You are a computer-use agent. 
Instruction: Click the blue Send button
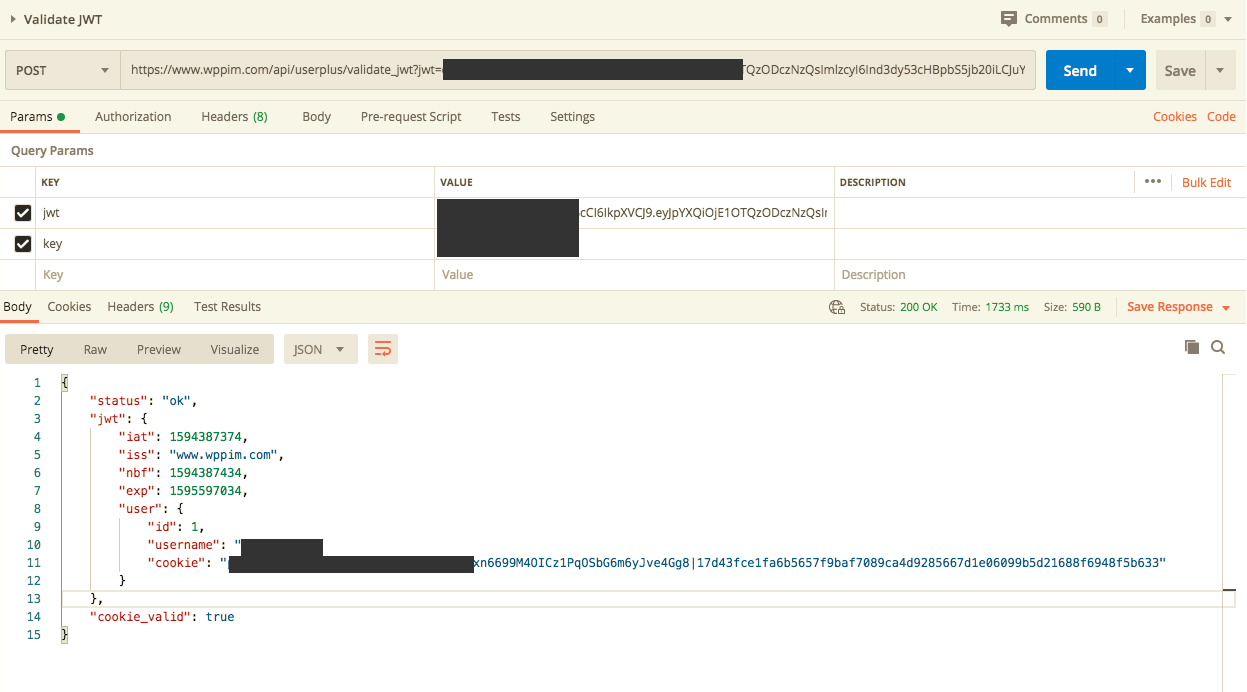pyautogui.click(x=1080, y=70)
